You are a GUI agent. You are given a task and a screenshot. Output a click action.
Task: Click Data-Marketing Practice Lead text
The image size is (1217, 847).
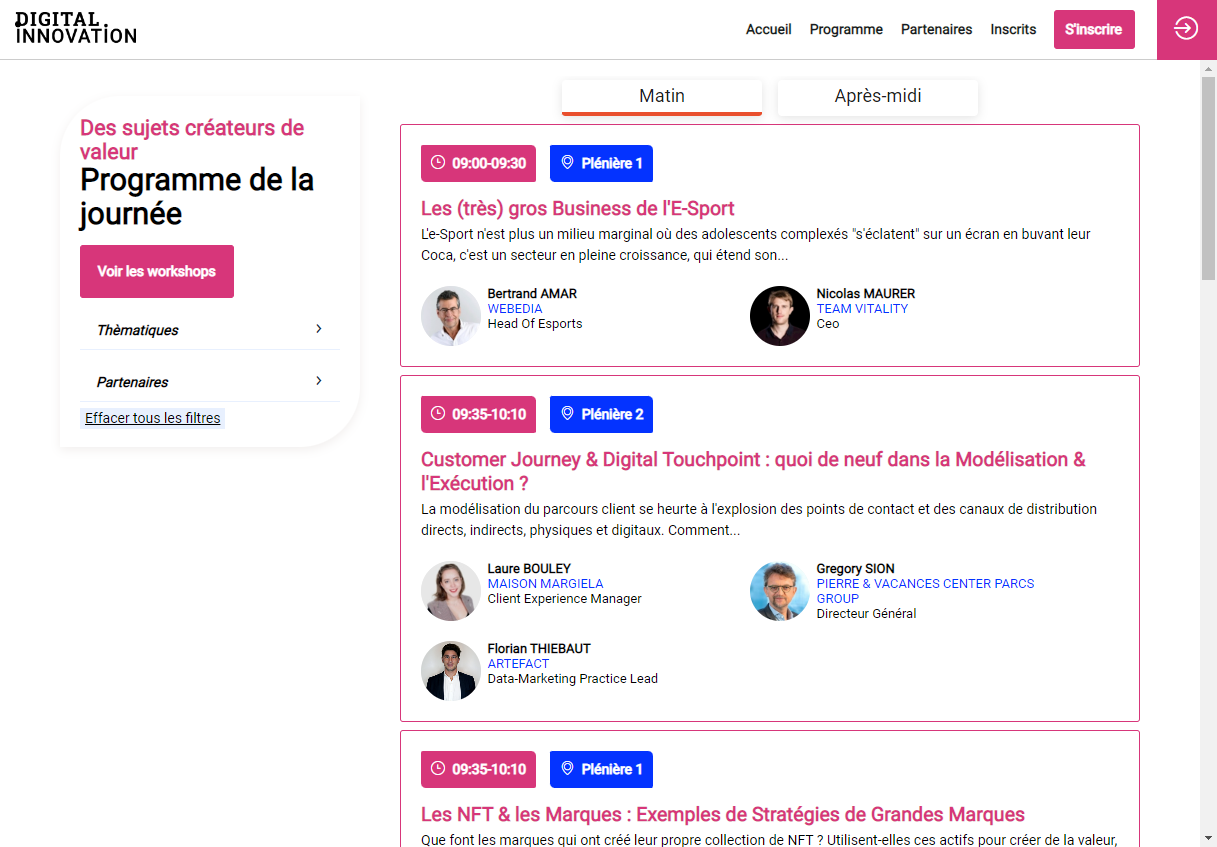pyautogui.click(x=573, y=679)
